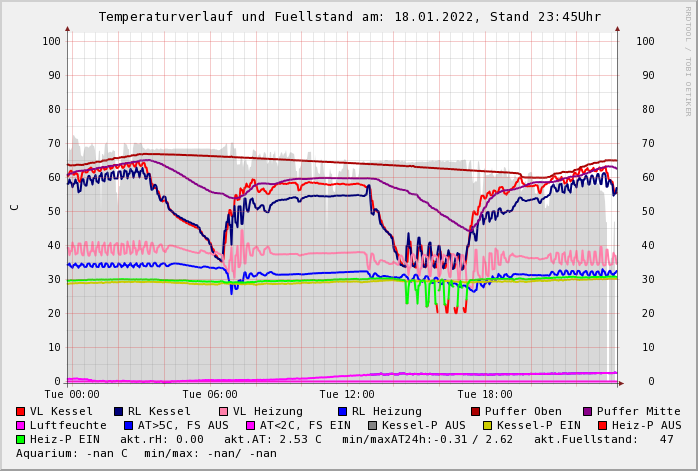Click the Tue 00:00 time axis label
The height and width of the screenshot is (471, 698).
(x=72, y=395)
